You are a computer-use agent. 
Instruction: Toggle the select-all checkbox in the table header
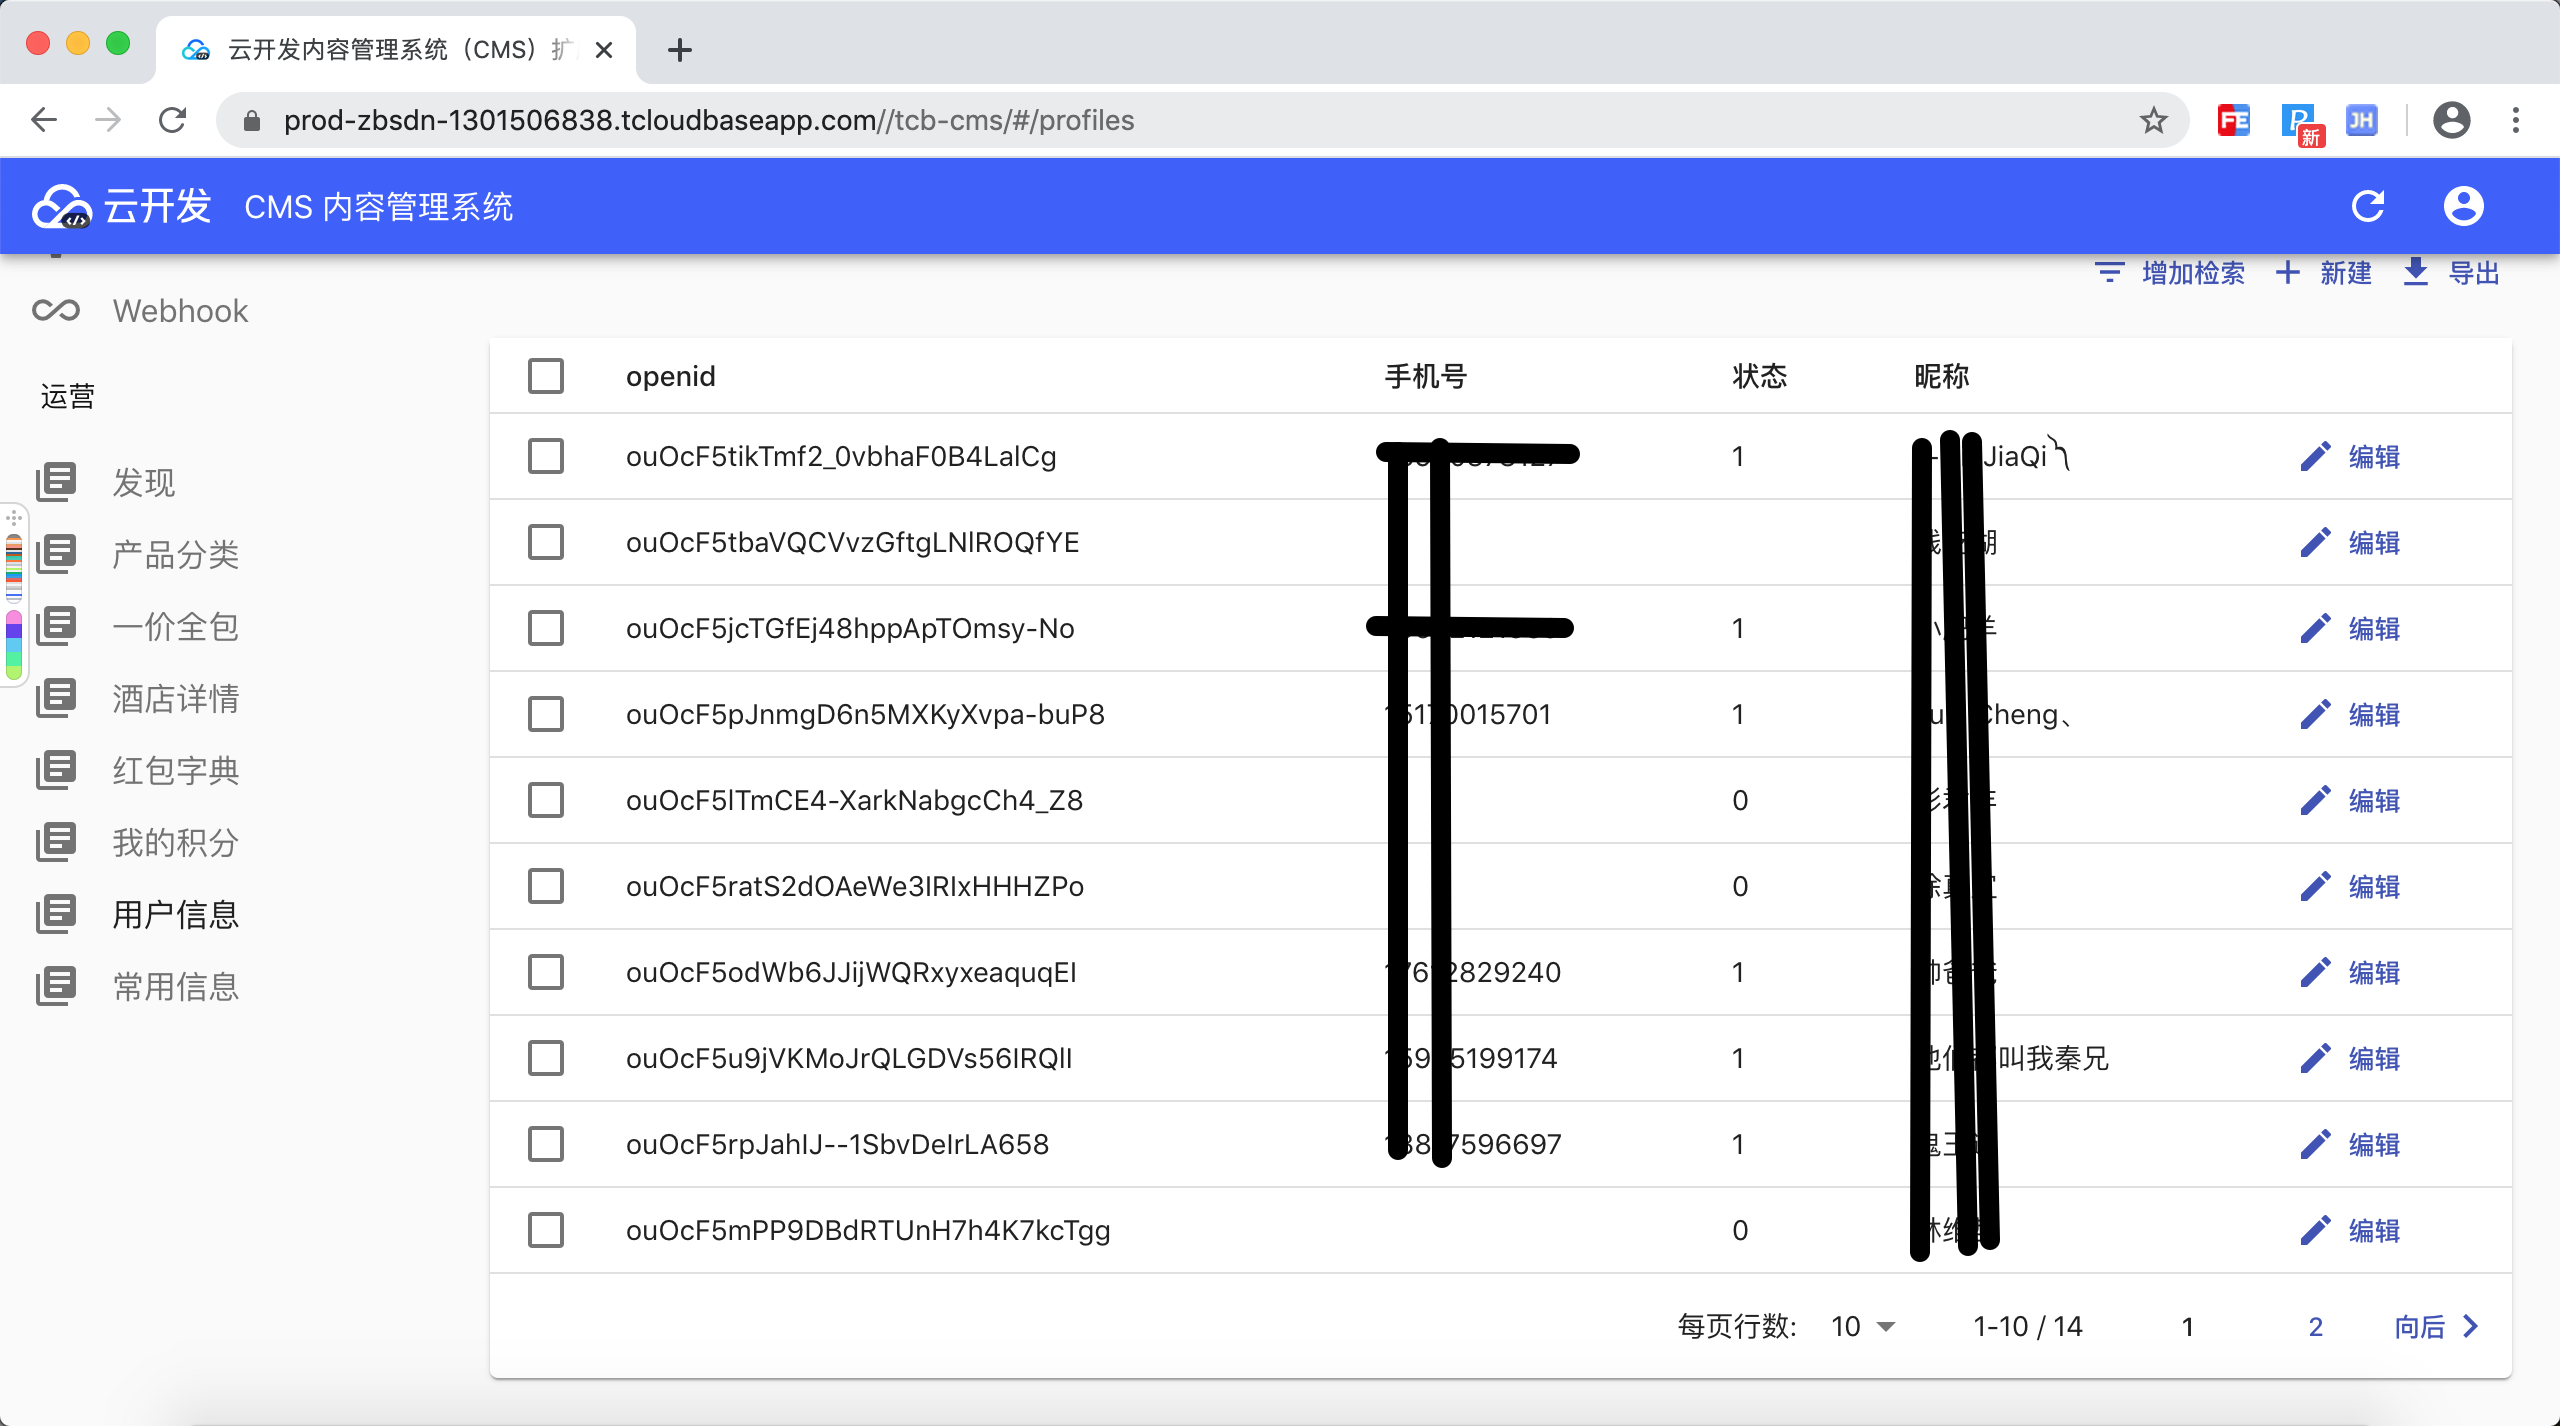pos(546,377)
